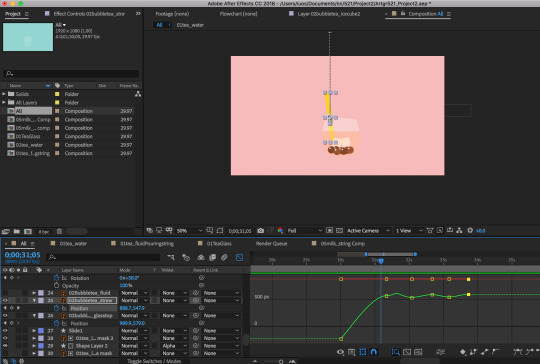The image size is (540, 364).
Task: Open blending Mode dropdown for Slide1
Action: point(134,331)
